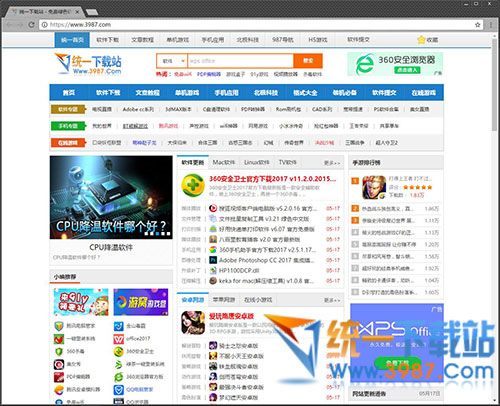Click the site logo at www.3987.com
This screenshot has width=500, height=406.
(89, 64)
